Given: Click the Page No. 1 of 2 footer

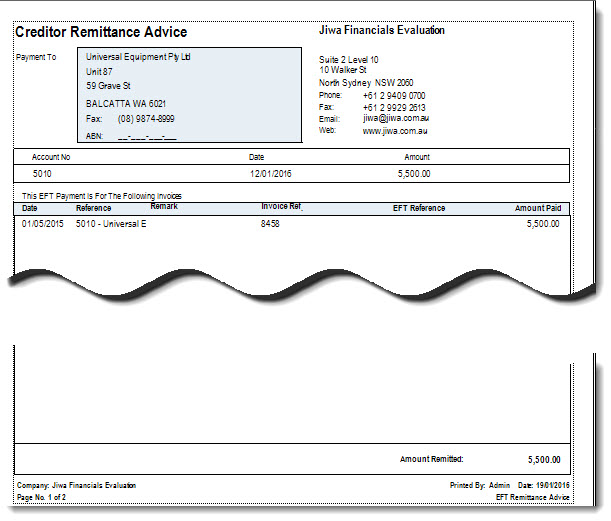Looking at the screenshot, I should click(x=41, y=497).
